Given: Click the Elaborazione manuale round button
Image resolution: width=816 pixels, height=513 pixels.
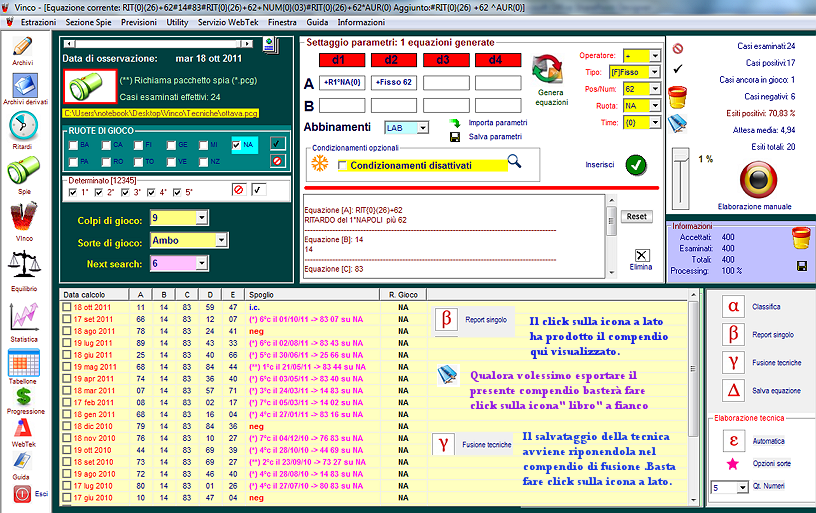Looking at the screenshot, I should pyautogui.click(x=758, y=180).
